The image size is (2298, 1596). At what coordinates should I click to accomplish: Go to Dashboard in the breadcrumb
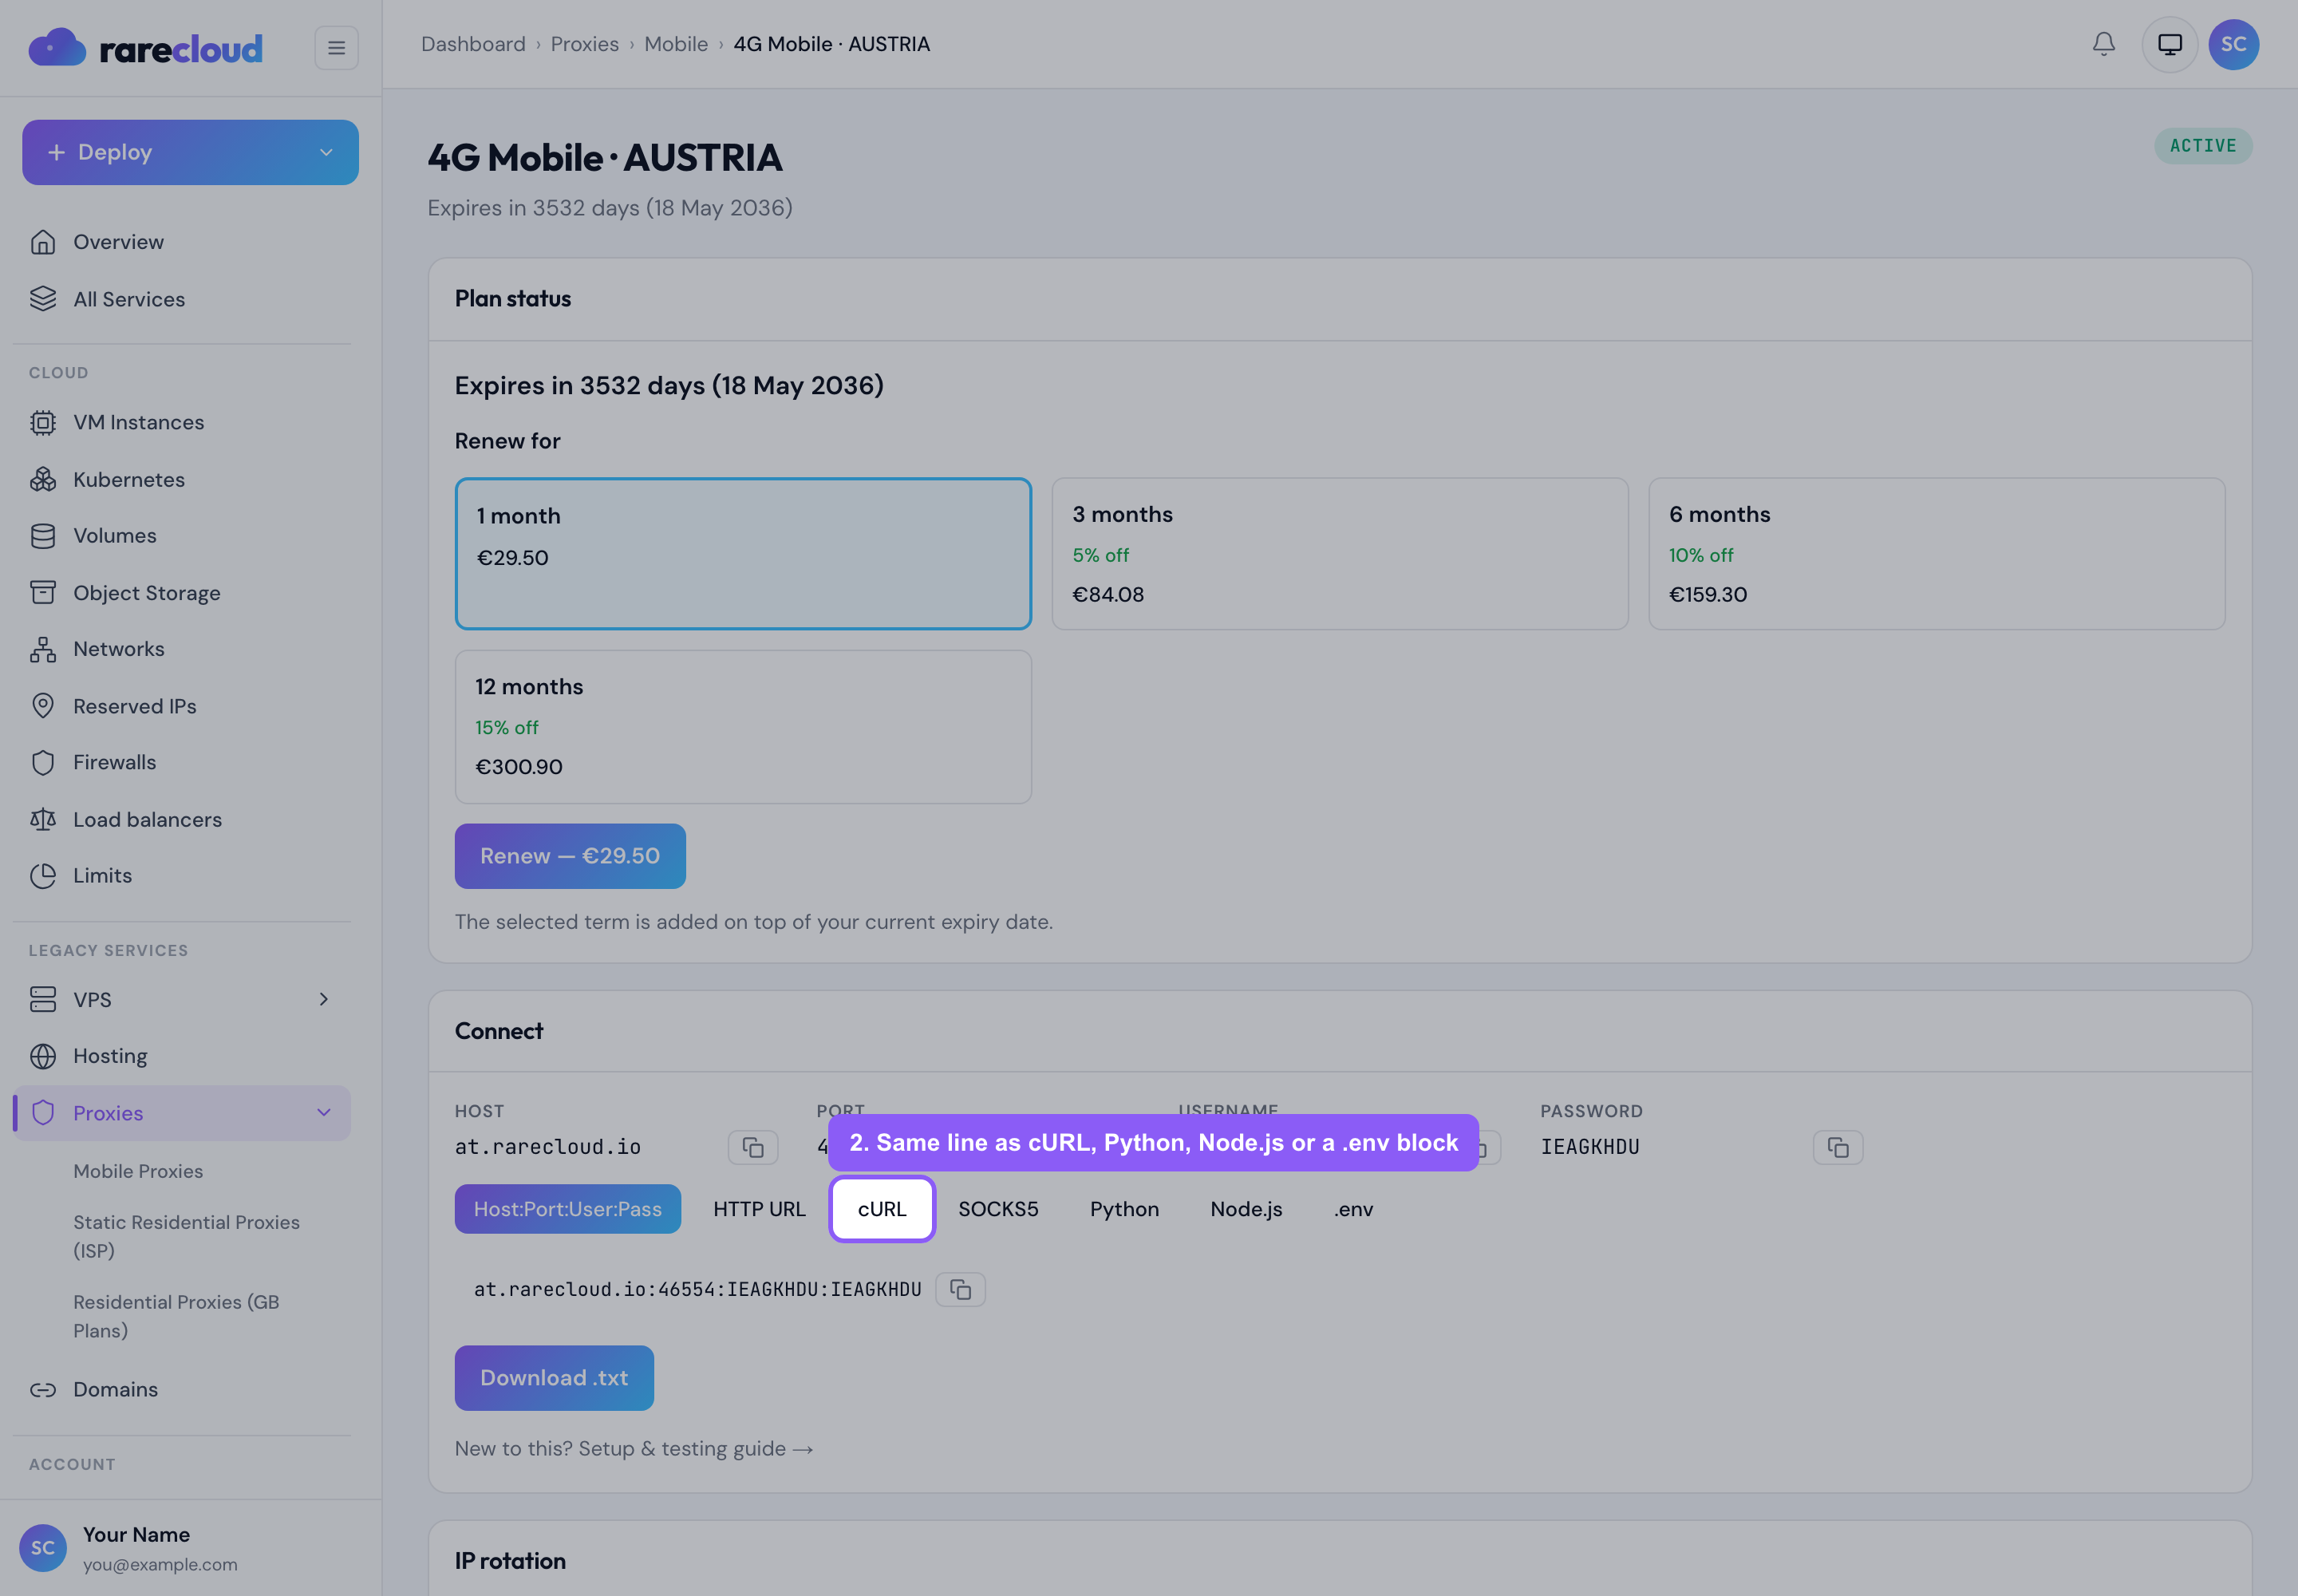click(473, 44)
